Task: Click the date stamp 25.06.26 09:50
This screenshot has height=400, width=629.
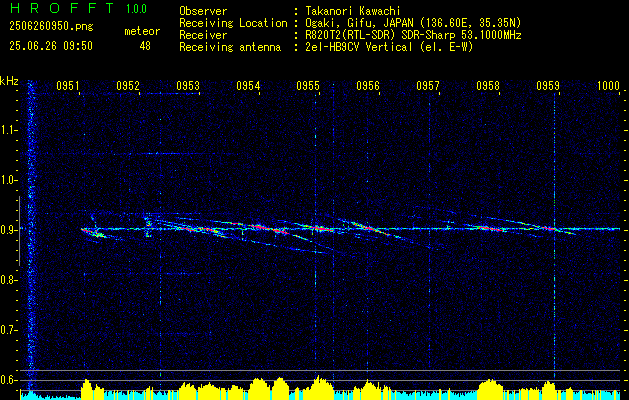Action: coord(51,46)
